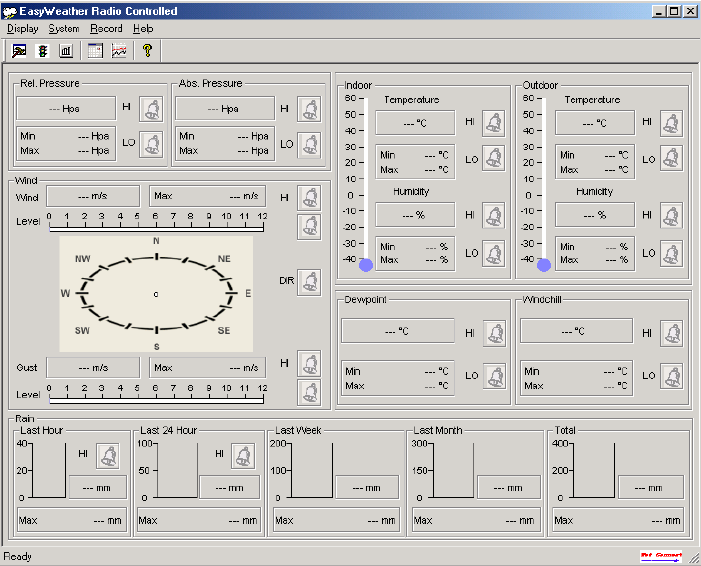This screenshot has width=701, height=566.
Task: Set gust high alarm bell
Action: [x=309, y=363]
